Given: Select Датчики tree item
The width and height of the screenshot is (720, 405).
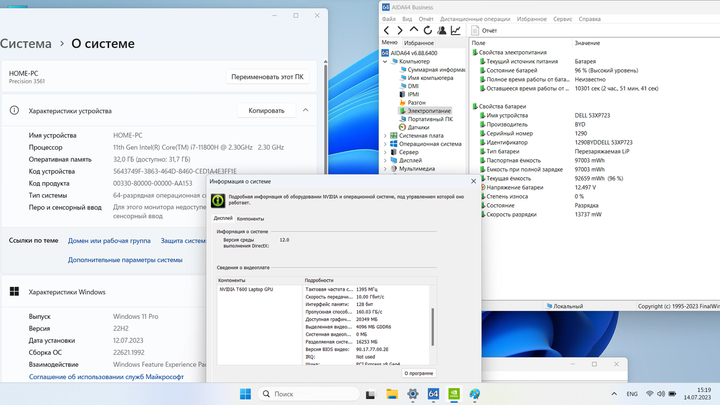Looking at the screenshot, I should (x=414, y=127).
